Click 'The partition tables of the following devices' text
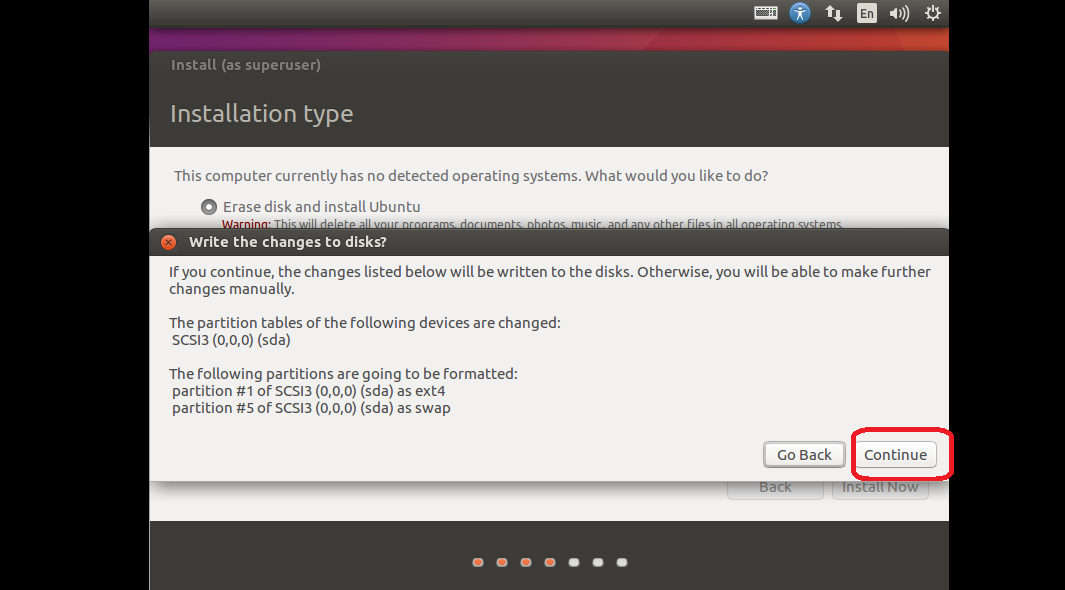The image size is (1065, 590). tap(365, 323)
